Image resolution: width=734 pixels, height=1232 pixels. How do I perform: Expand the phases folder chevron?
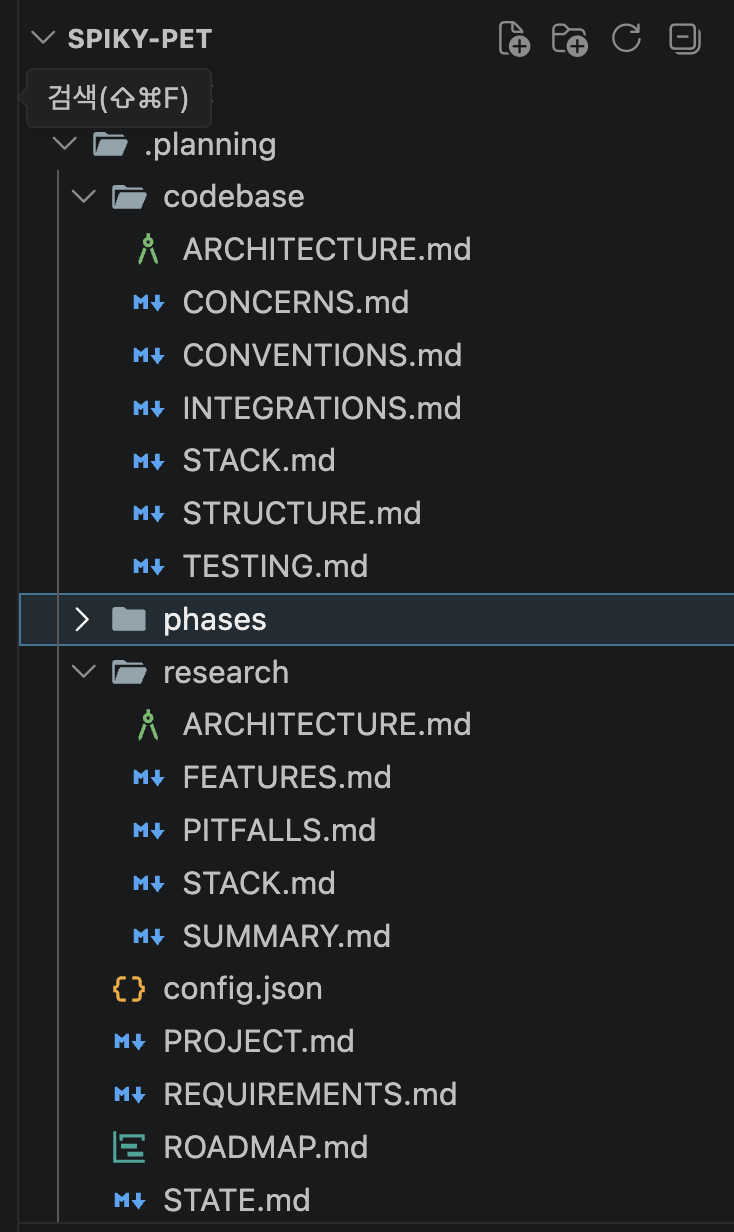(x=84, y=620)
